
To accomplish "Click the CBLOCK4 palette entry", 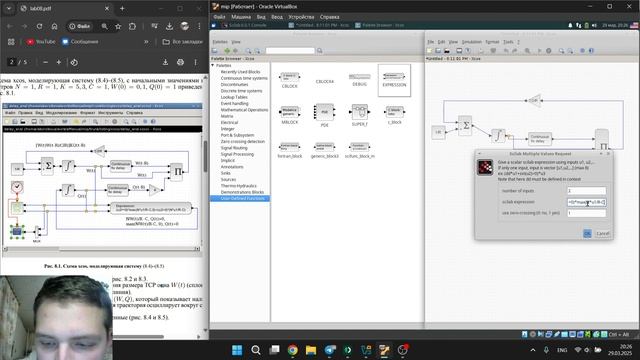I will point(324,81).
